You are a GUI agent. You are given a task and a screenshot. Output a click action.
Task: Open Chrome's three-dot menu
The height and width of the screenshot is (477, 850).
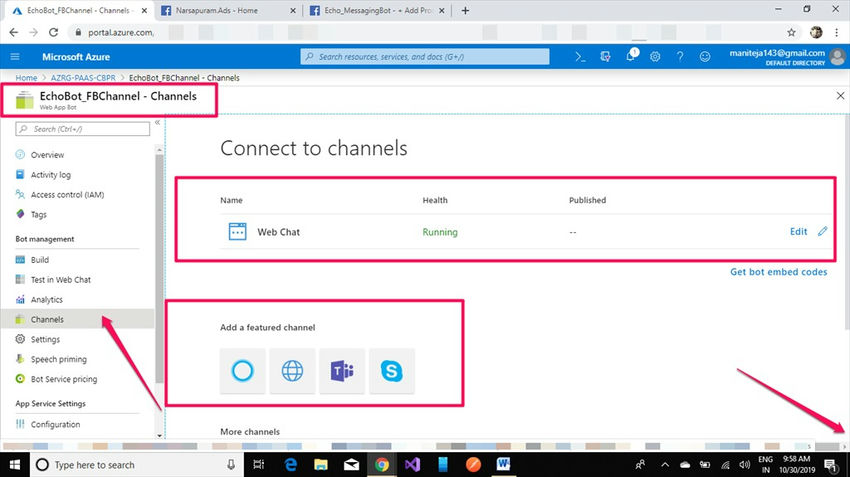tap(837, 33)
